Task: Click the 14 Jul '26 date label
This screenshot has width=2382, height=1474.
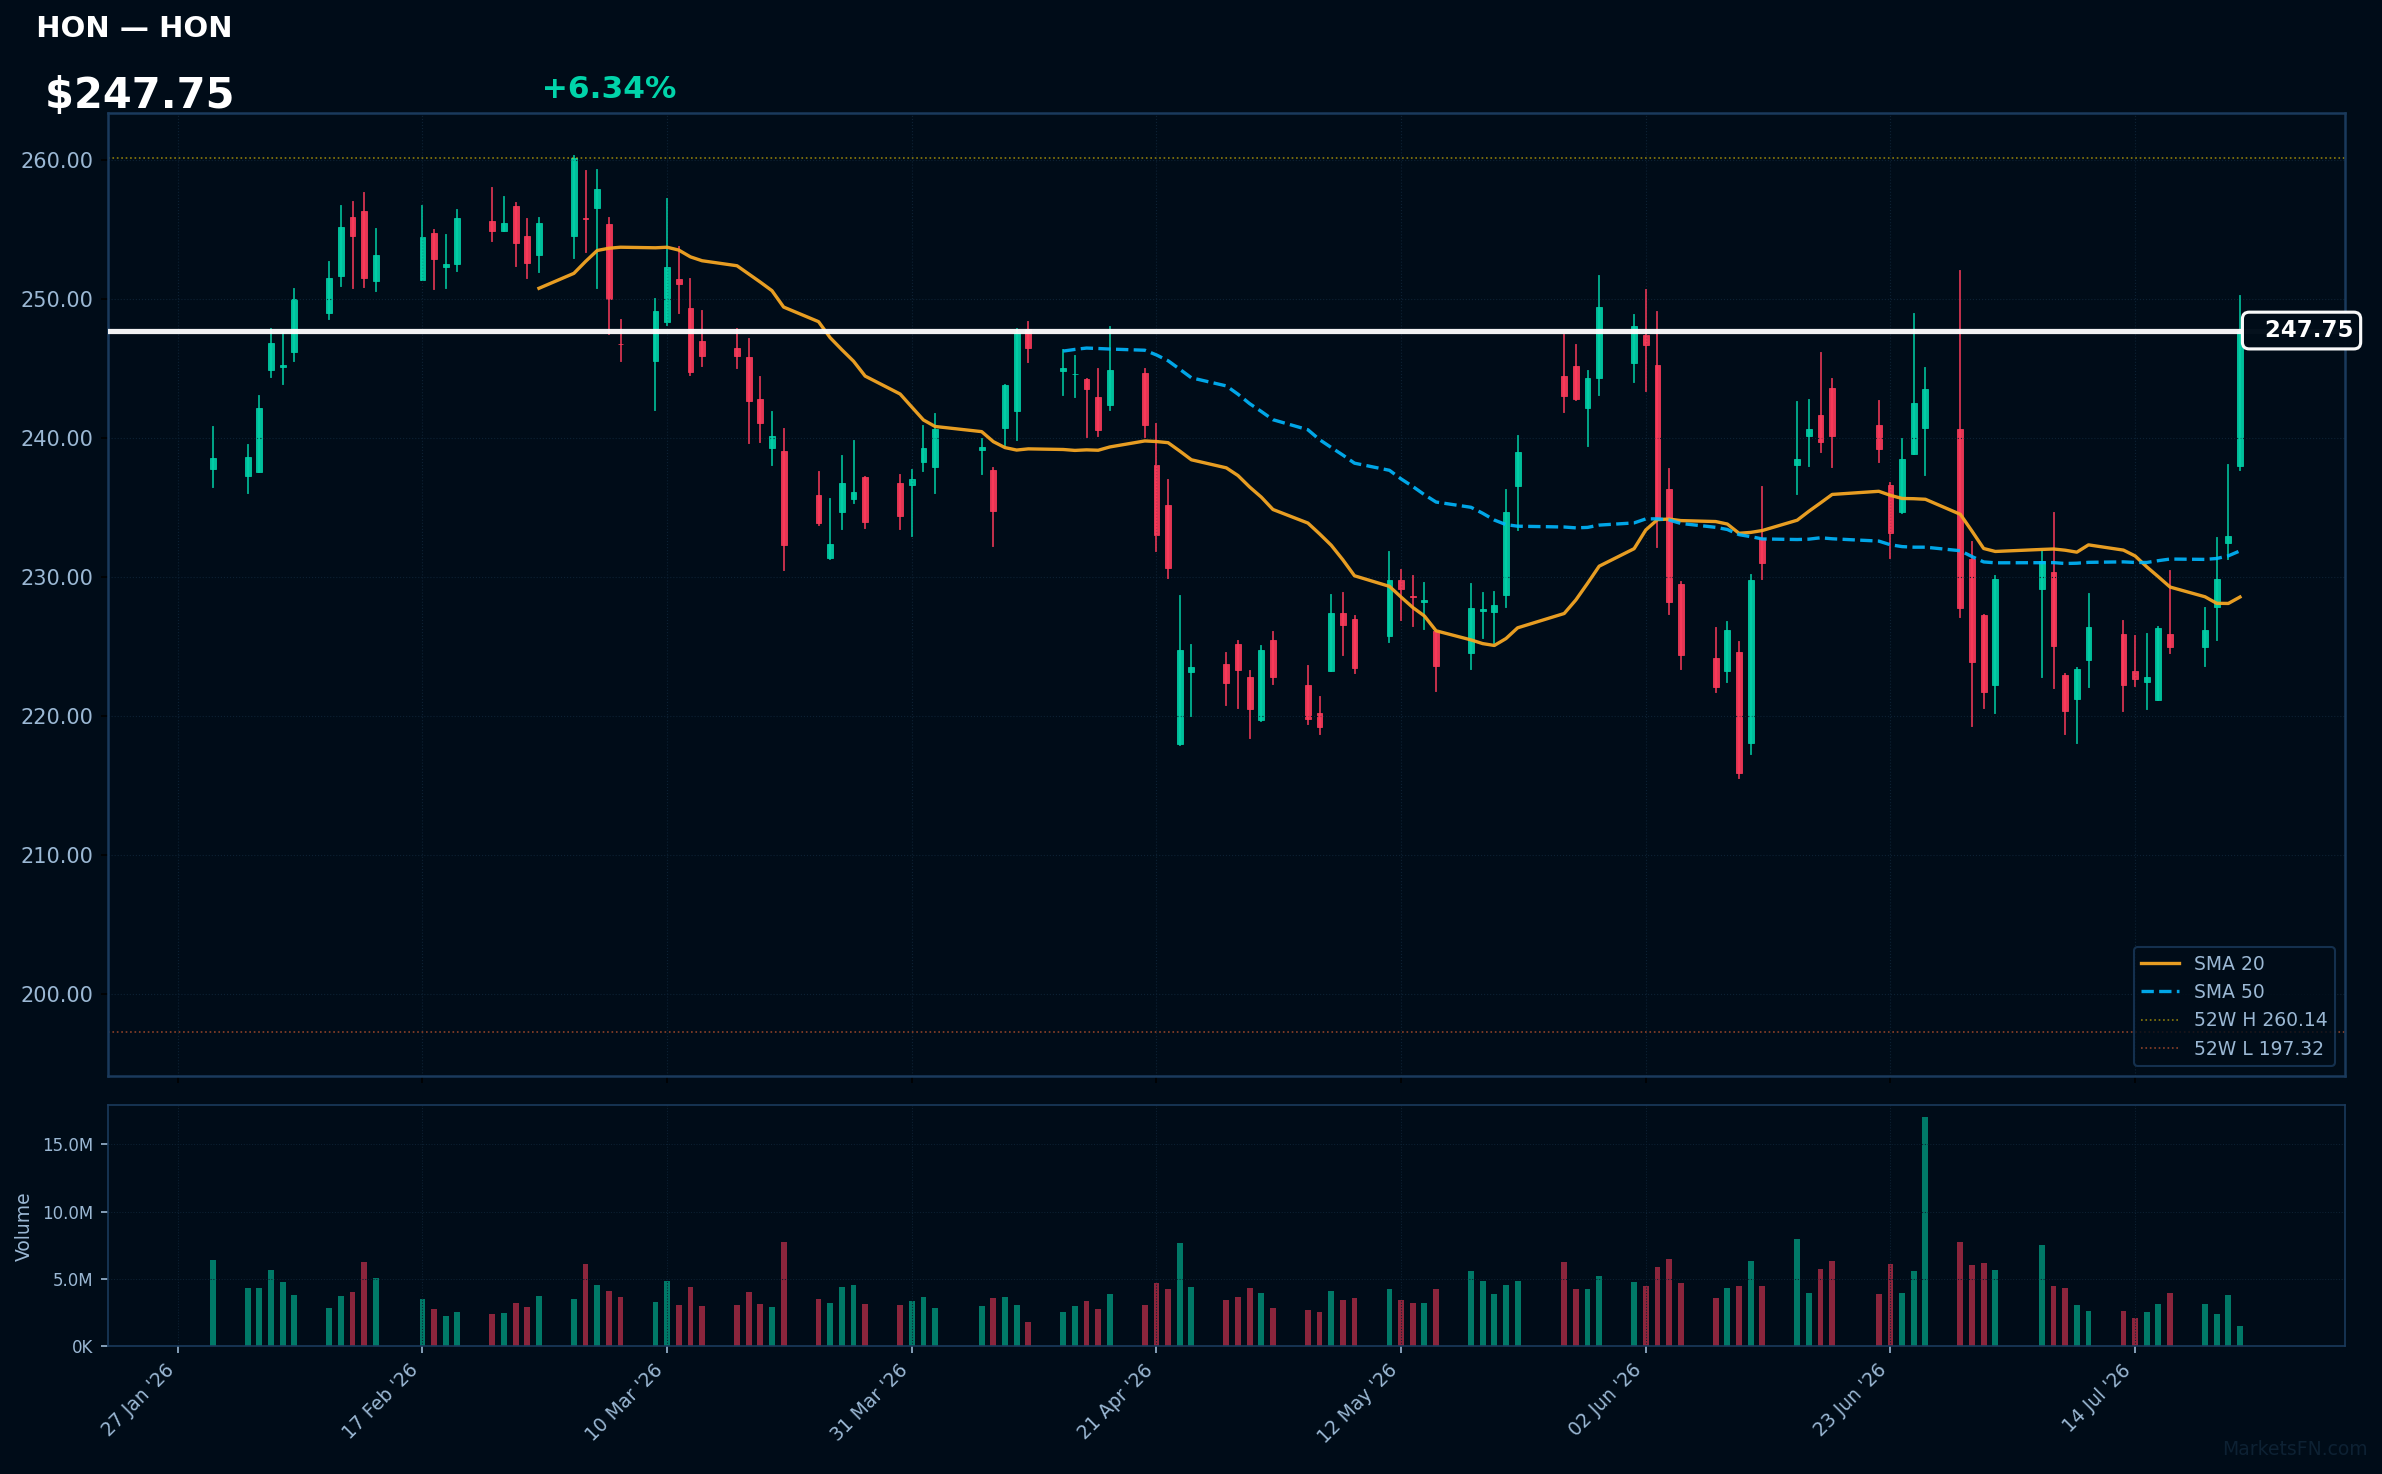Action: coord(2097,1398)
